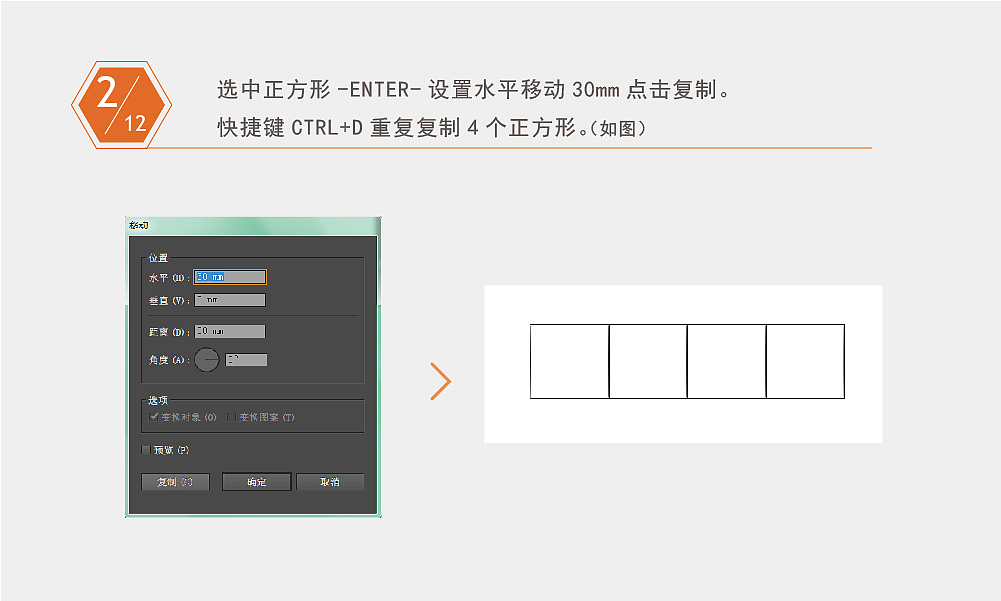Click the 位置 section header label
The image size is (1001, 601).
[156, 256]
